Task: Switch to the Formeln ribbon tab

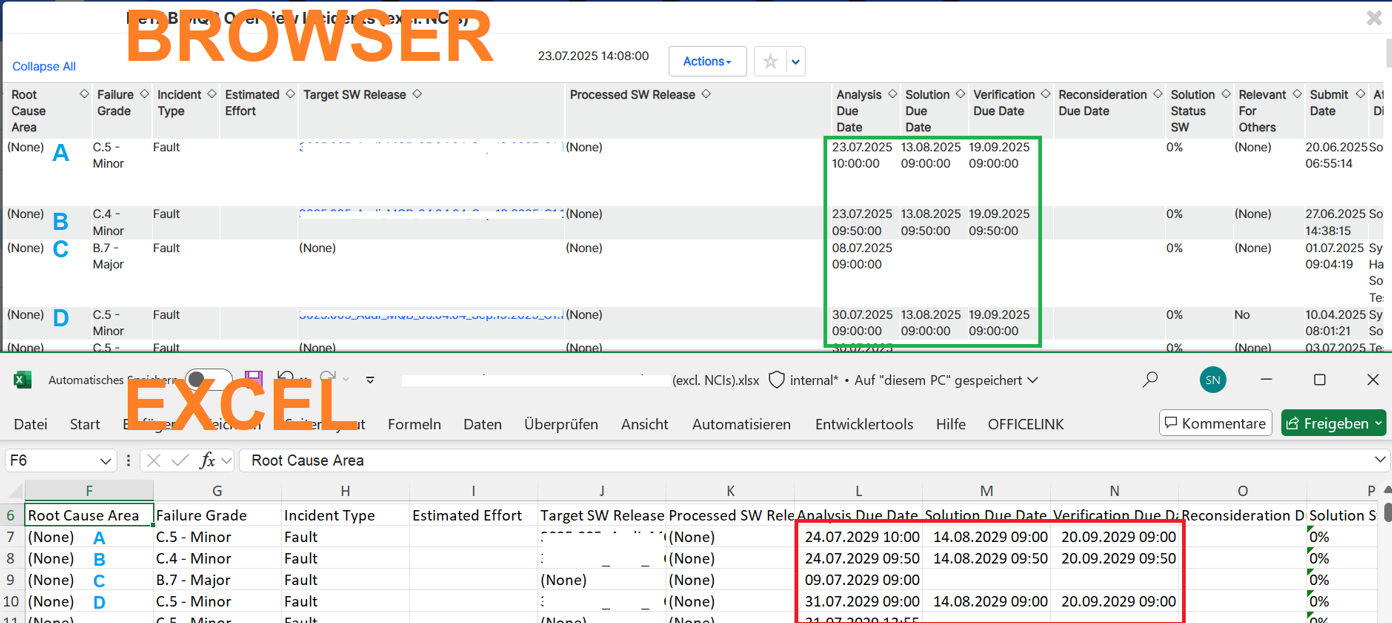Action: [414, 424]
